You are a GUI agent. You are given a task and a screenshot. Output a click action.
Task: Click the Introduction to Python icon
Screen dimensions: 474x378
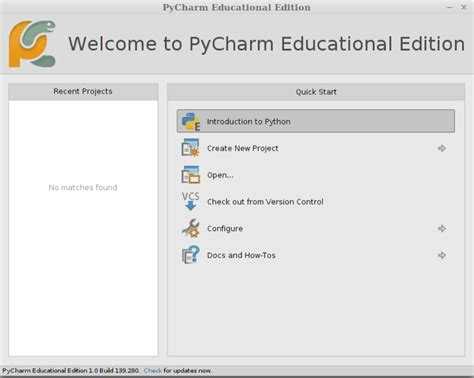[191, 122]
